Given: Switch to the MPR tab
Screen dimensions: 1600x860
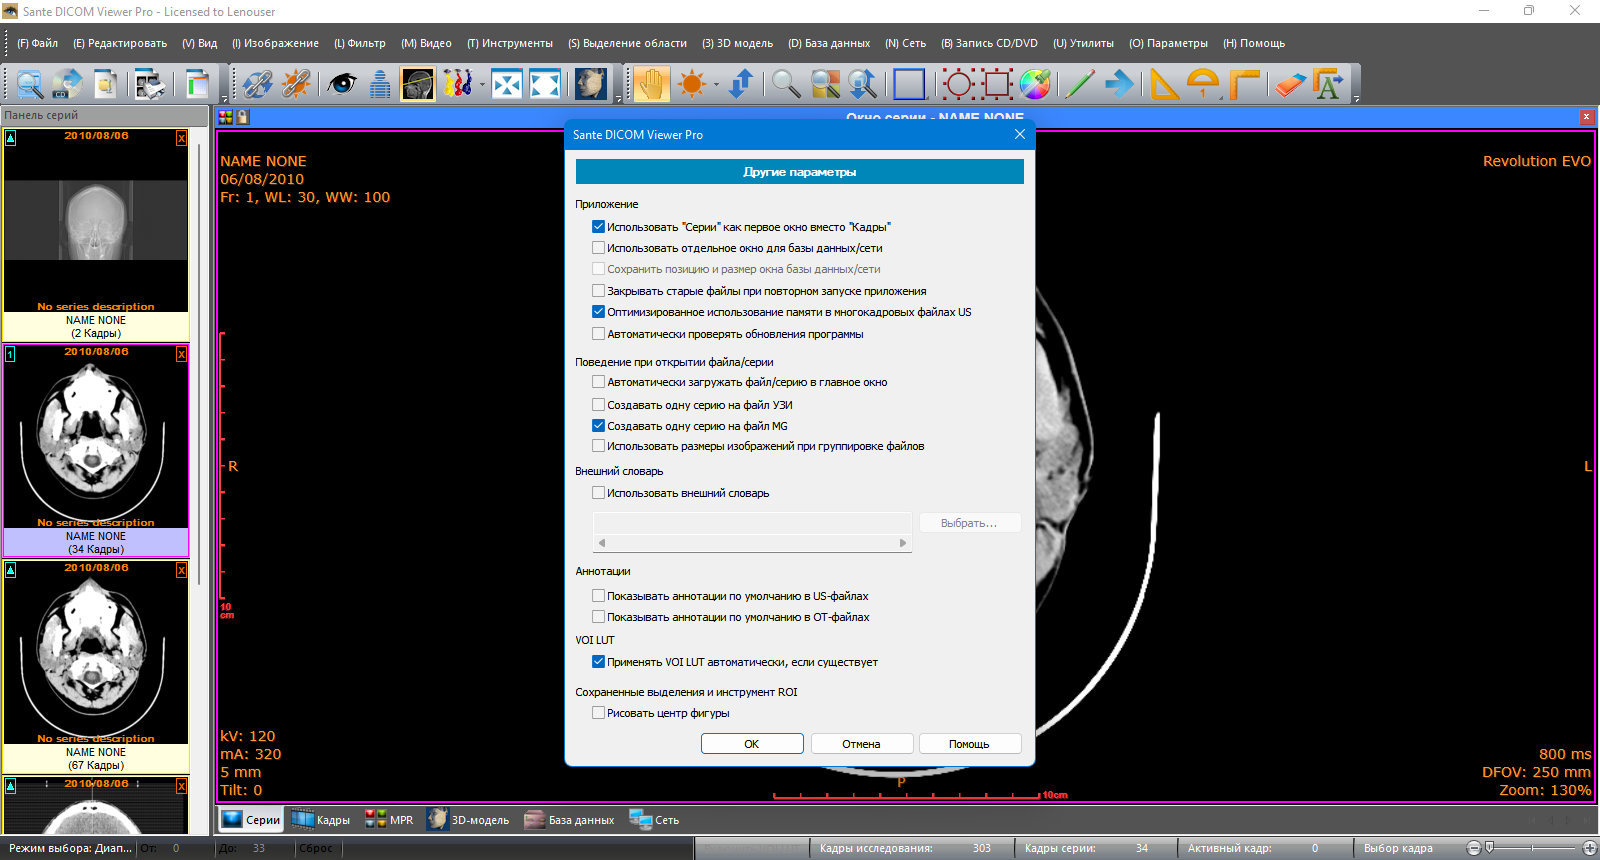Looking at the screenshot, I should point(389,820).
